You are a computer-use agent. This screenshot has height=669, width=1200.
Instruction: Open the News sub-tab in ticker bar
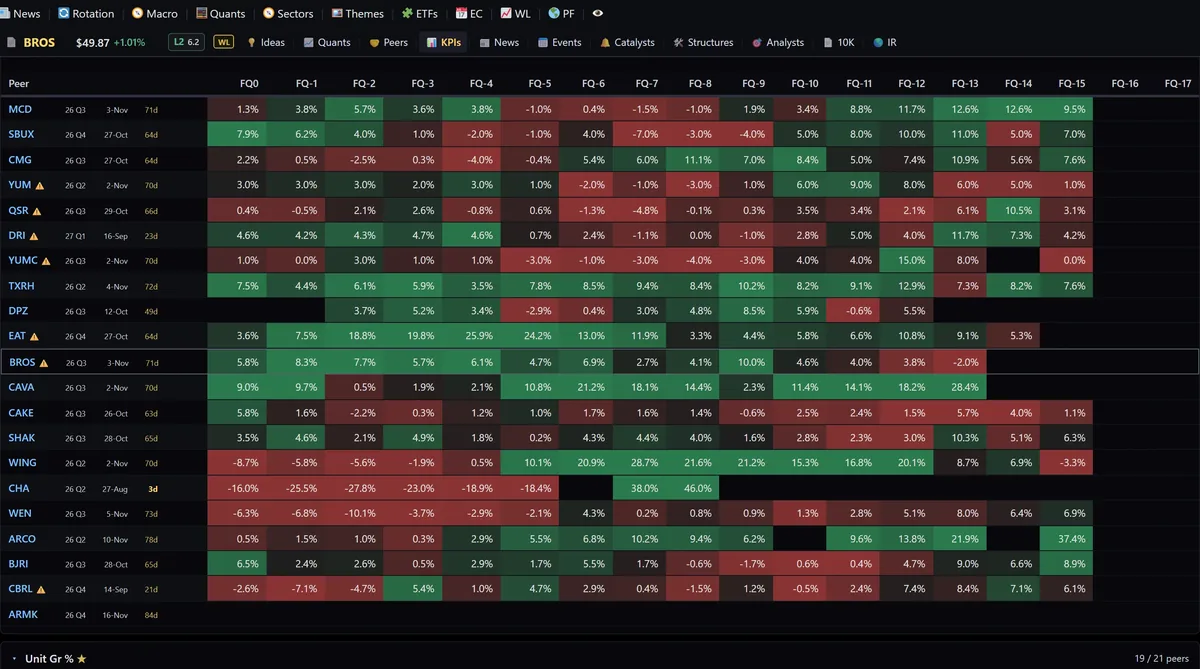coord(499,43)
